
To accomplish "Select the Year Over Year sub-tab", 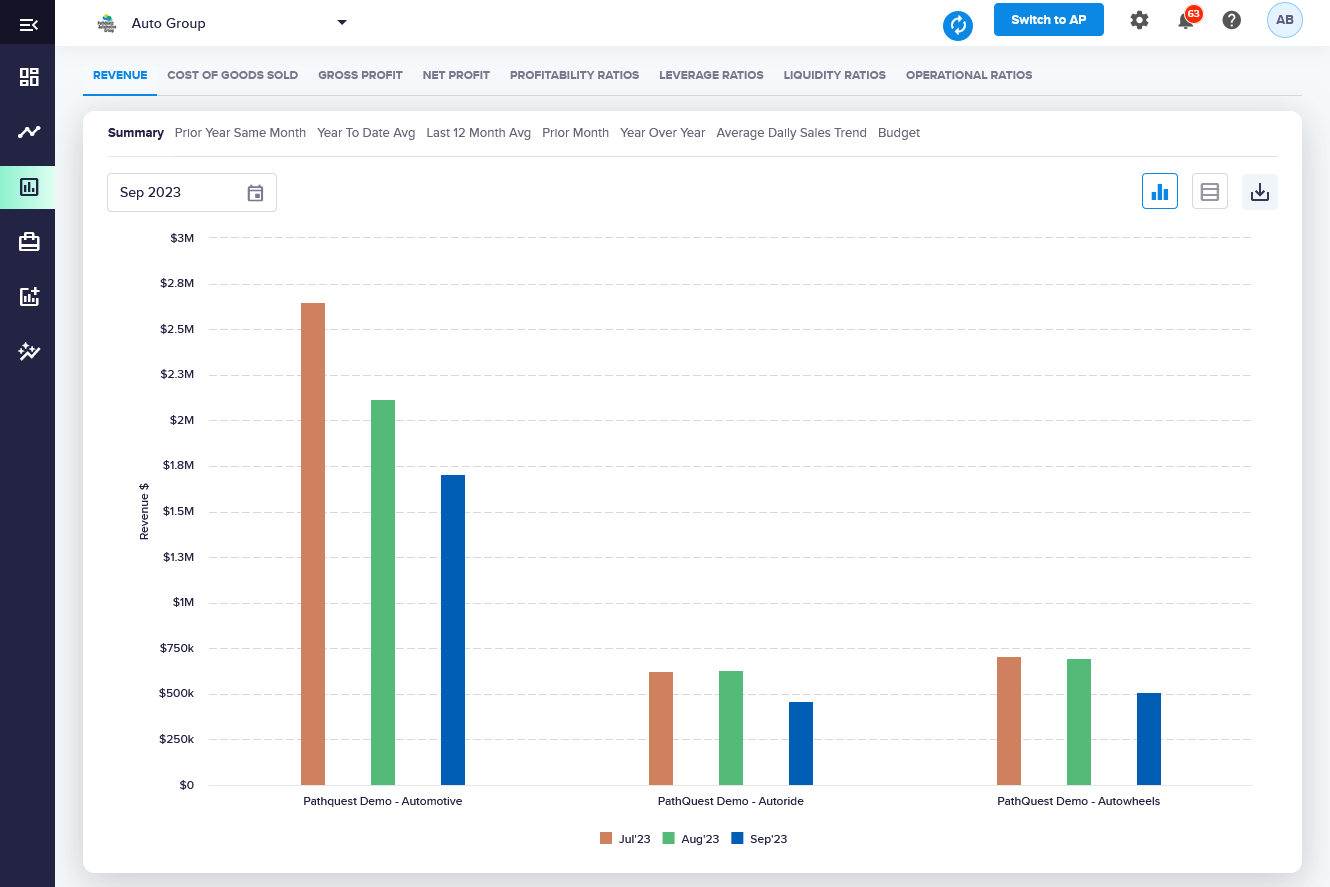I will (x=662, y=133).
